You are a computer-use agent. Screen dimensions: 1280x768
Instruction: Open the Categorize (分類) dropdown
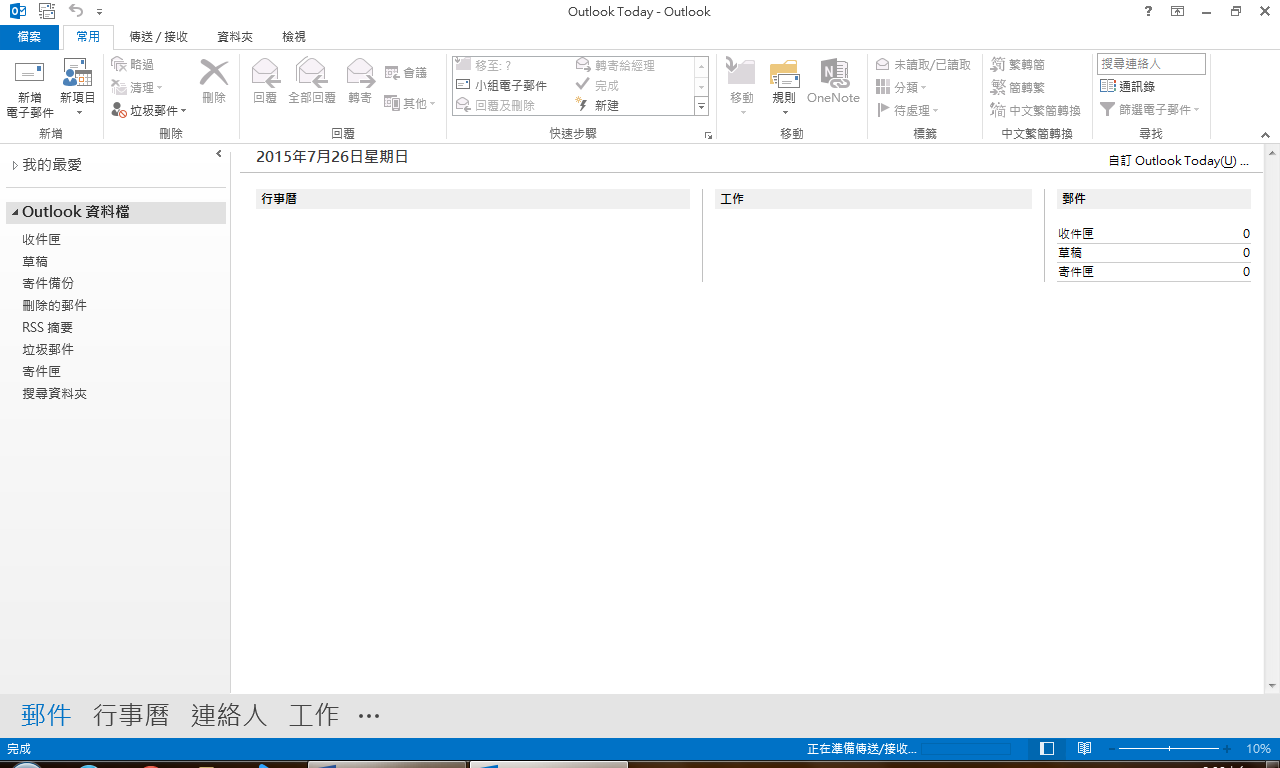click(x=901, y=87)
